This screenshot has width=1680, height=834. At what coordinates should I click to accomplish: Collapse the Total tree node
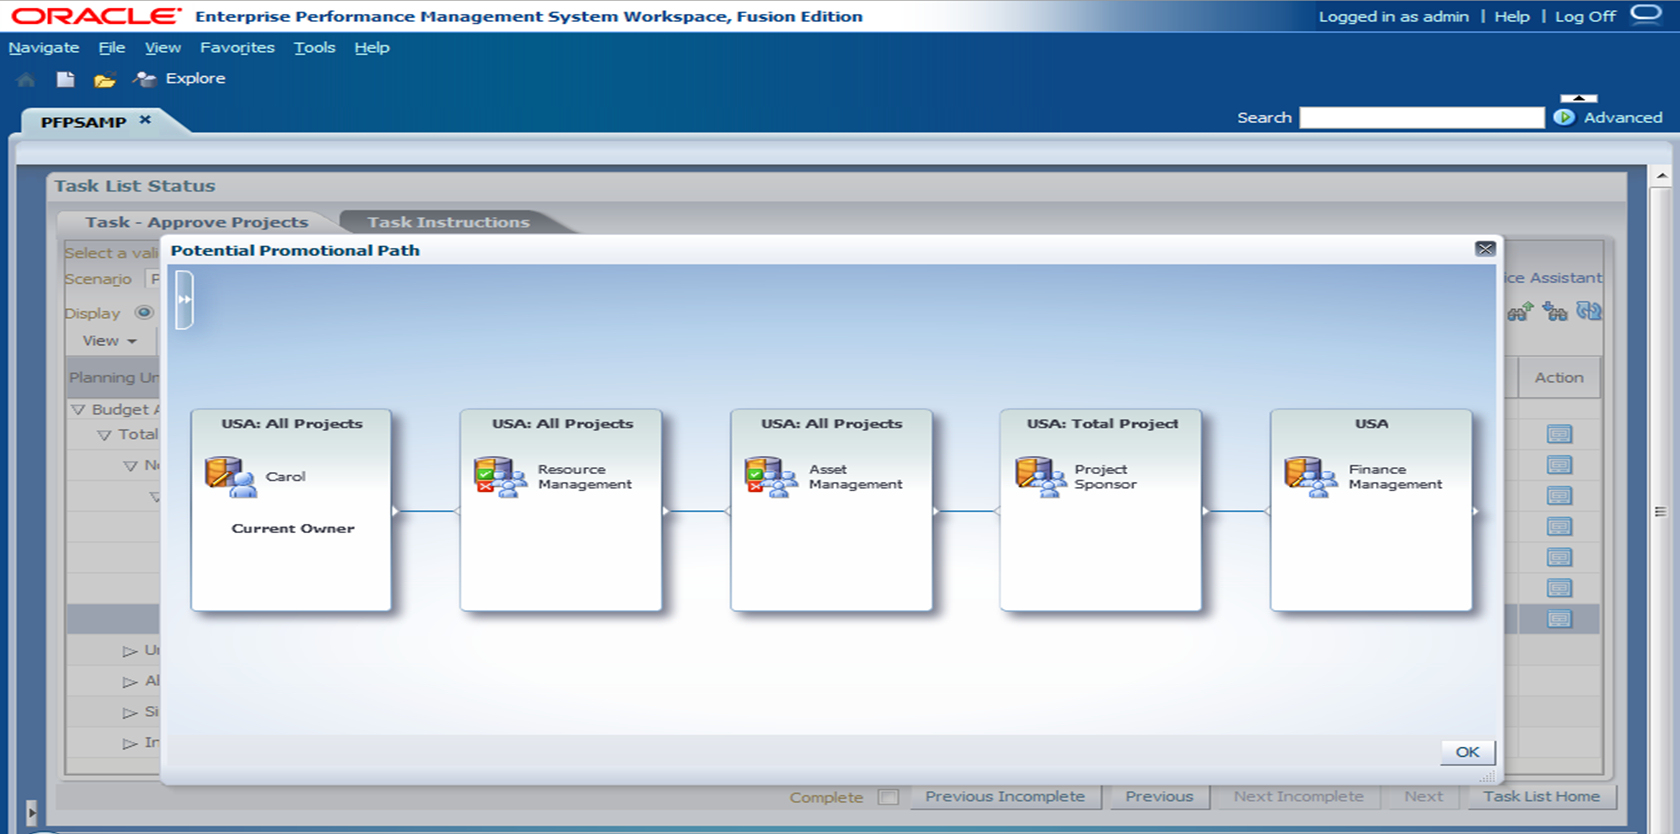point(104,435)
